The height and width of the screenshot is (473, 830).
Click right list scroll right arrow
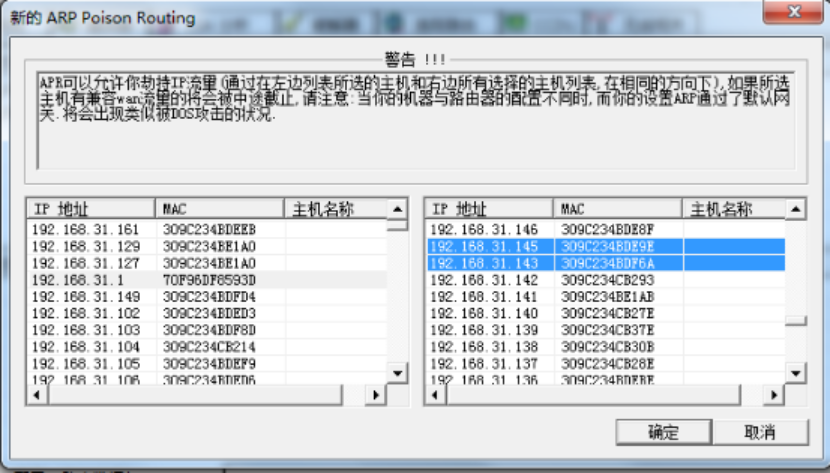[x=774, y=395]
